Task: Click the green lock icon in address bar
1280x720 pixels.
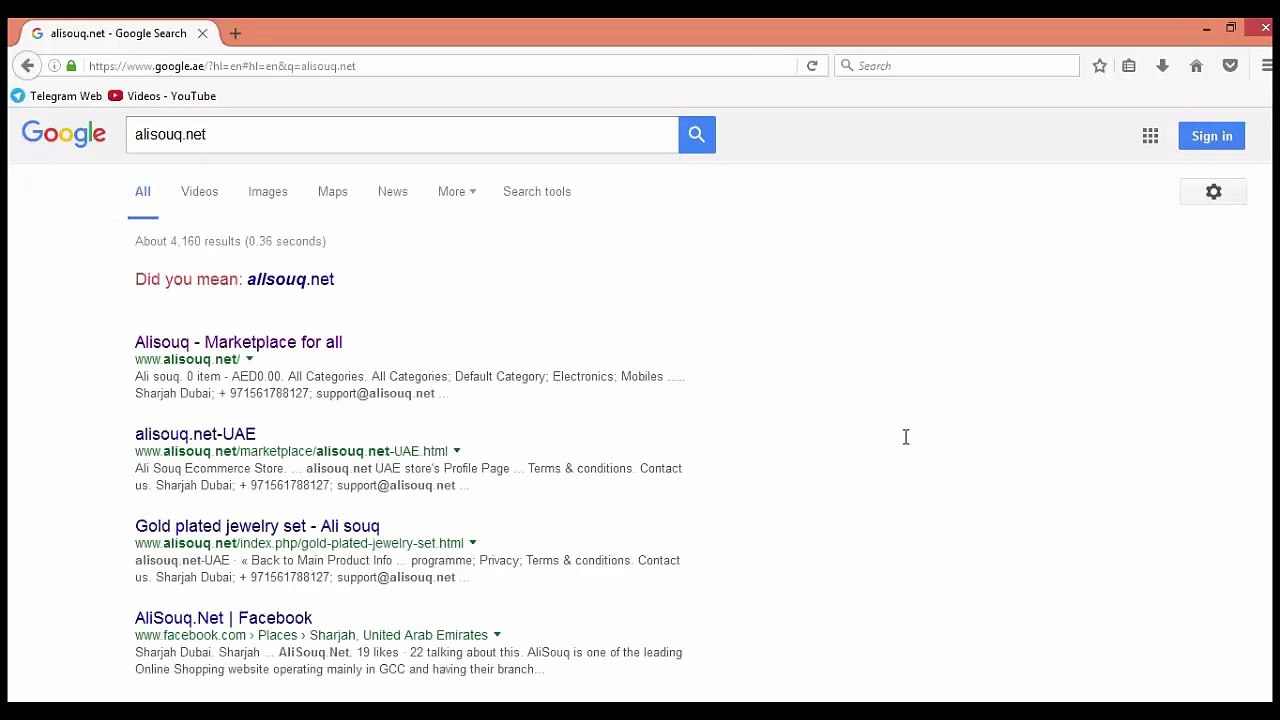Action: point(71,66)
